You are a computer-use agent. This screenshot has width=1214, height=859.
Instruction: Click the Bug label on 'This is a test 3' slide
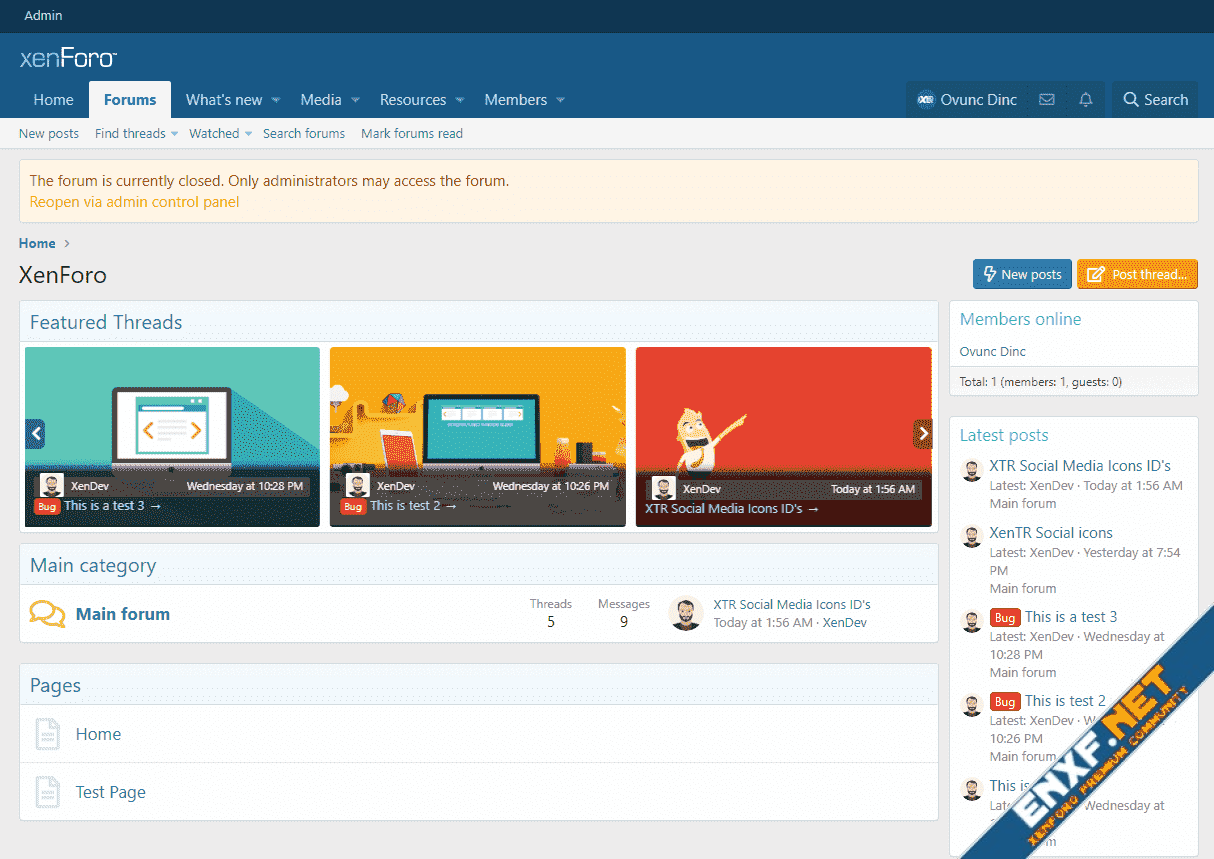tap(46, 507)
